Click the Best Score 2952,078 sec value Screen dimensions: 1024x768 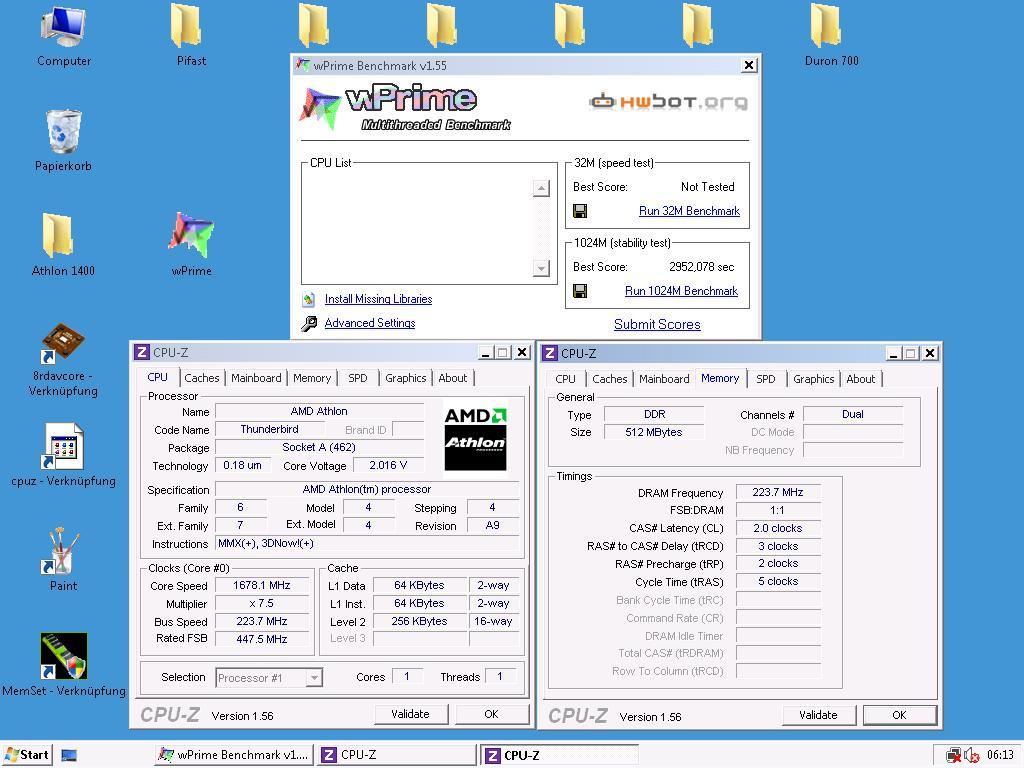(x=701, y=267)
